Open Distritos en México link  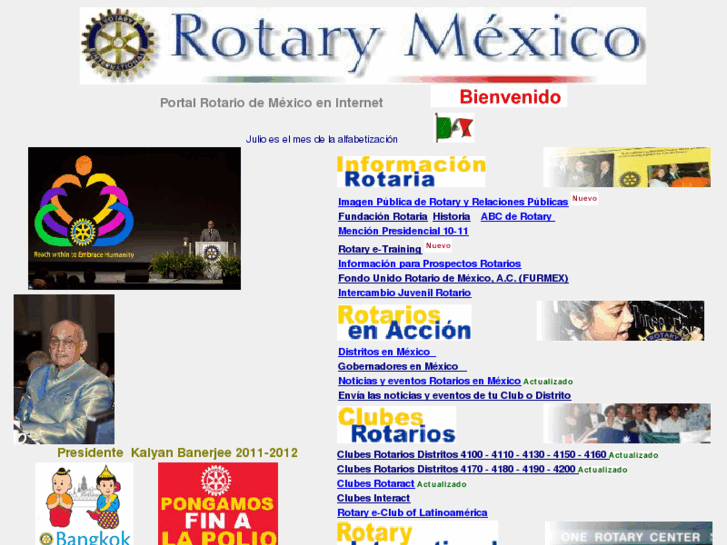point(387,352)
